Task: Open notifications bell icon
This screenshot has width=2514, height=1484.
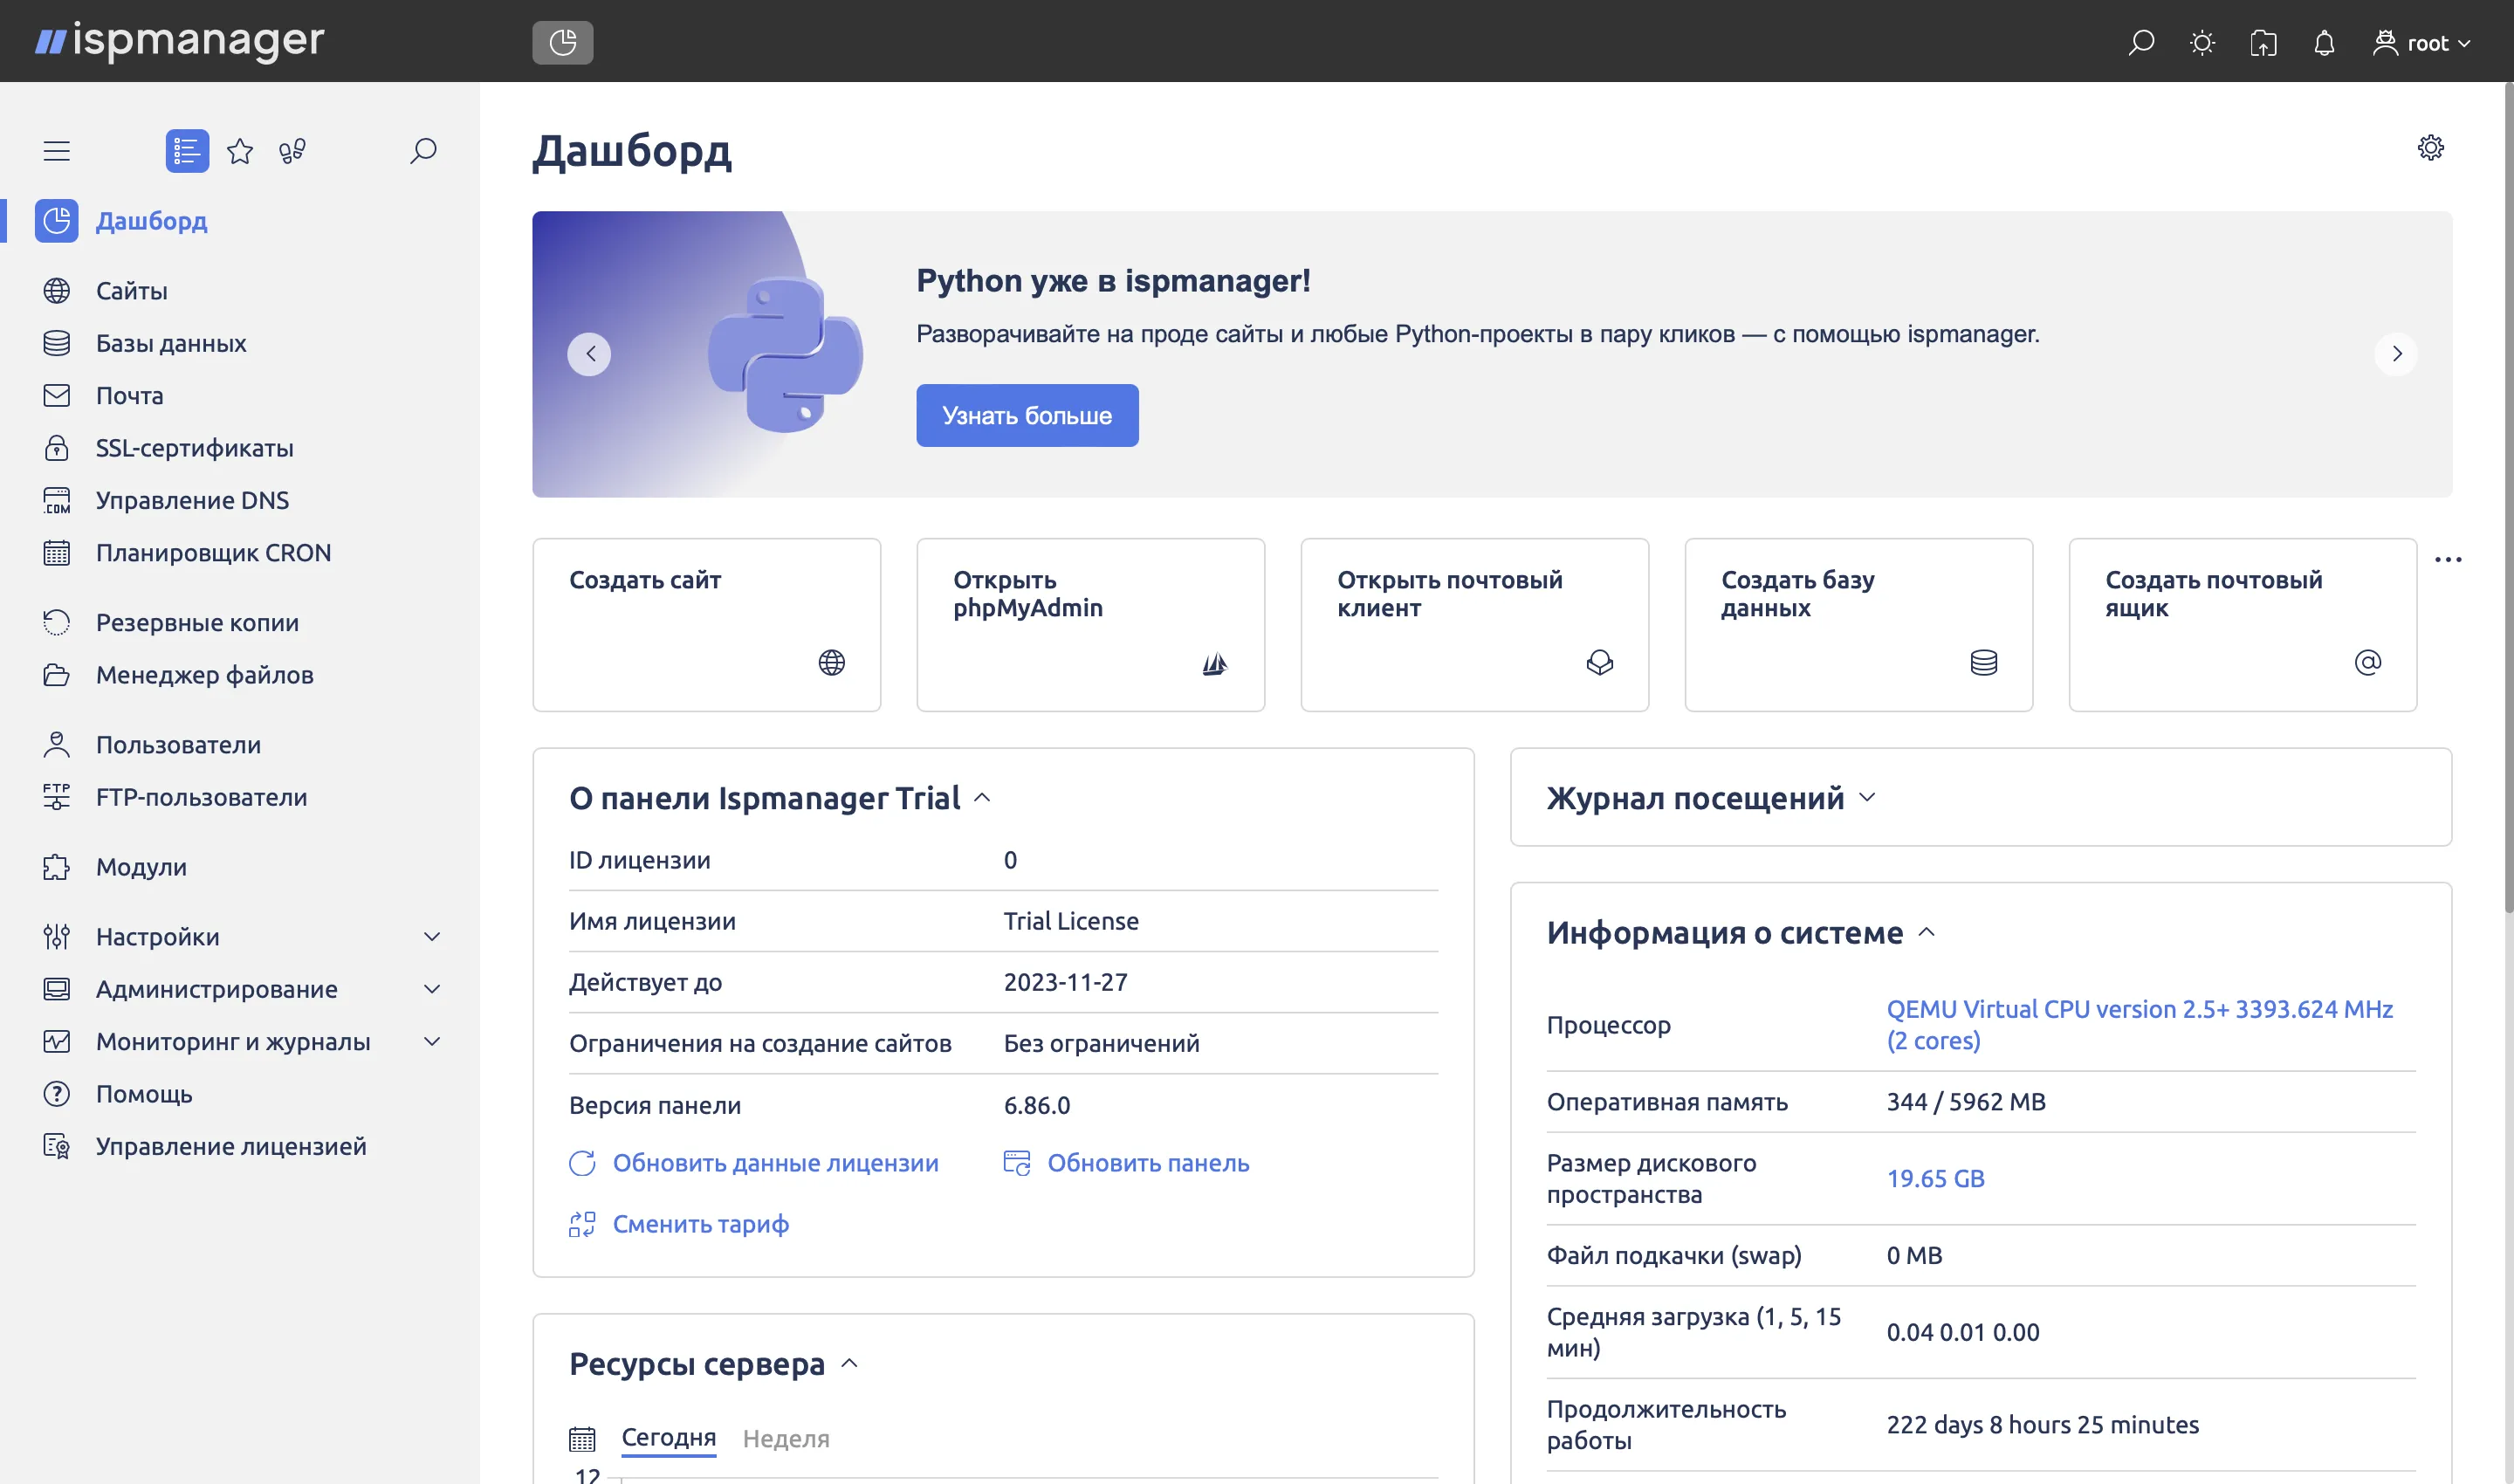Action: (2324, 43)
